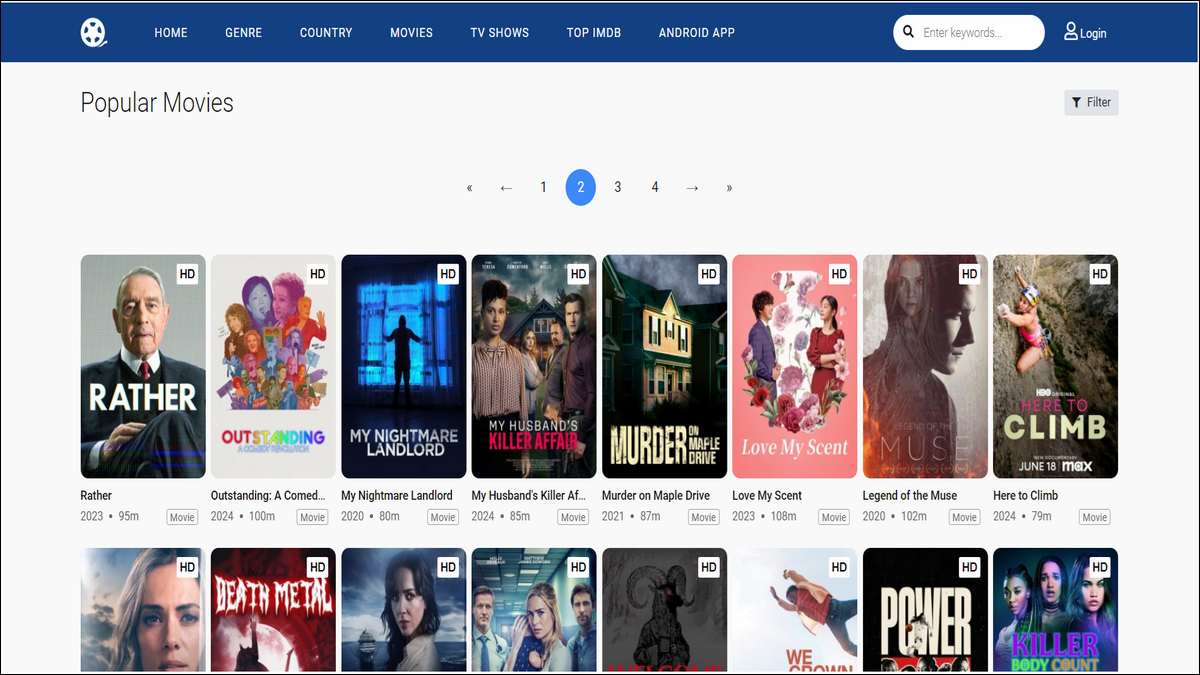Go to pagination page 3
Screen dimensions: 1200x675
point(618,187)
